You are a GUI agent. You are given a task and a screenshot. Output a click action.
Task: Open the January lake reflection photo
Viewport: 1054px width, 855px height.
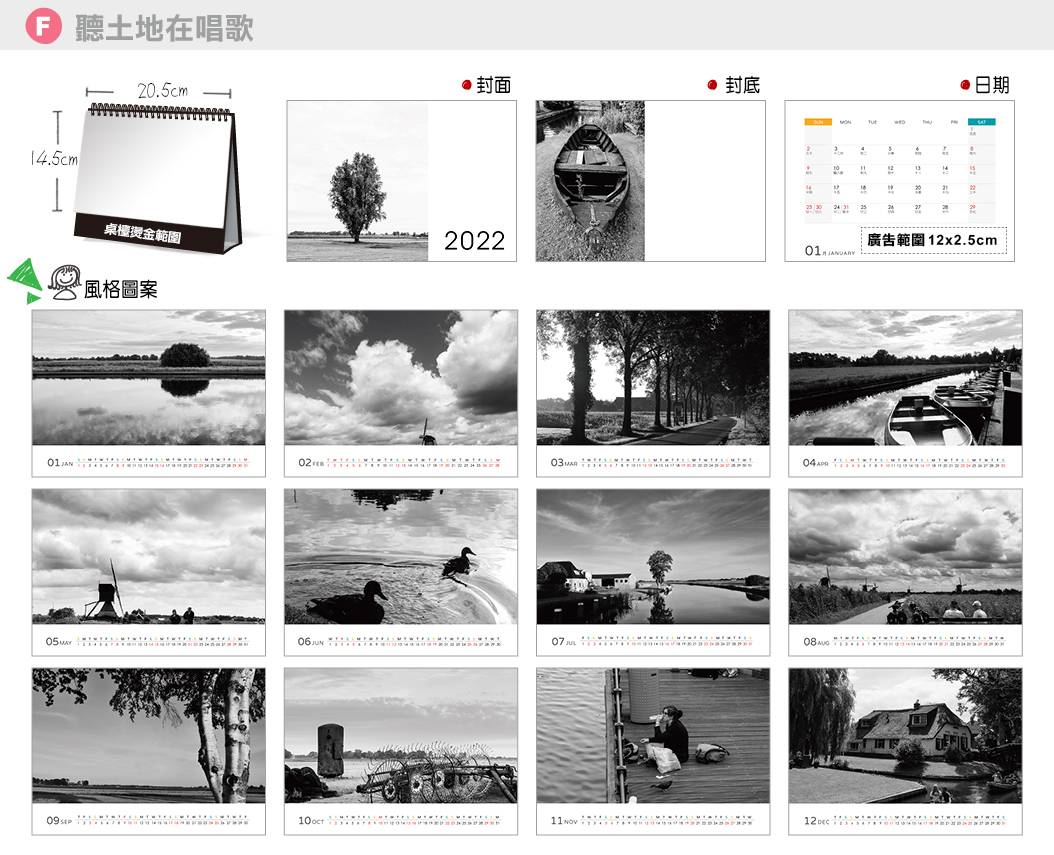point(149,378)
